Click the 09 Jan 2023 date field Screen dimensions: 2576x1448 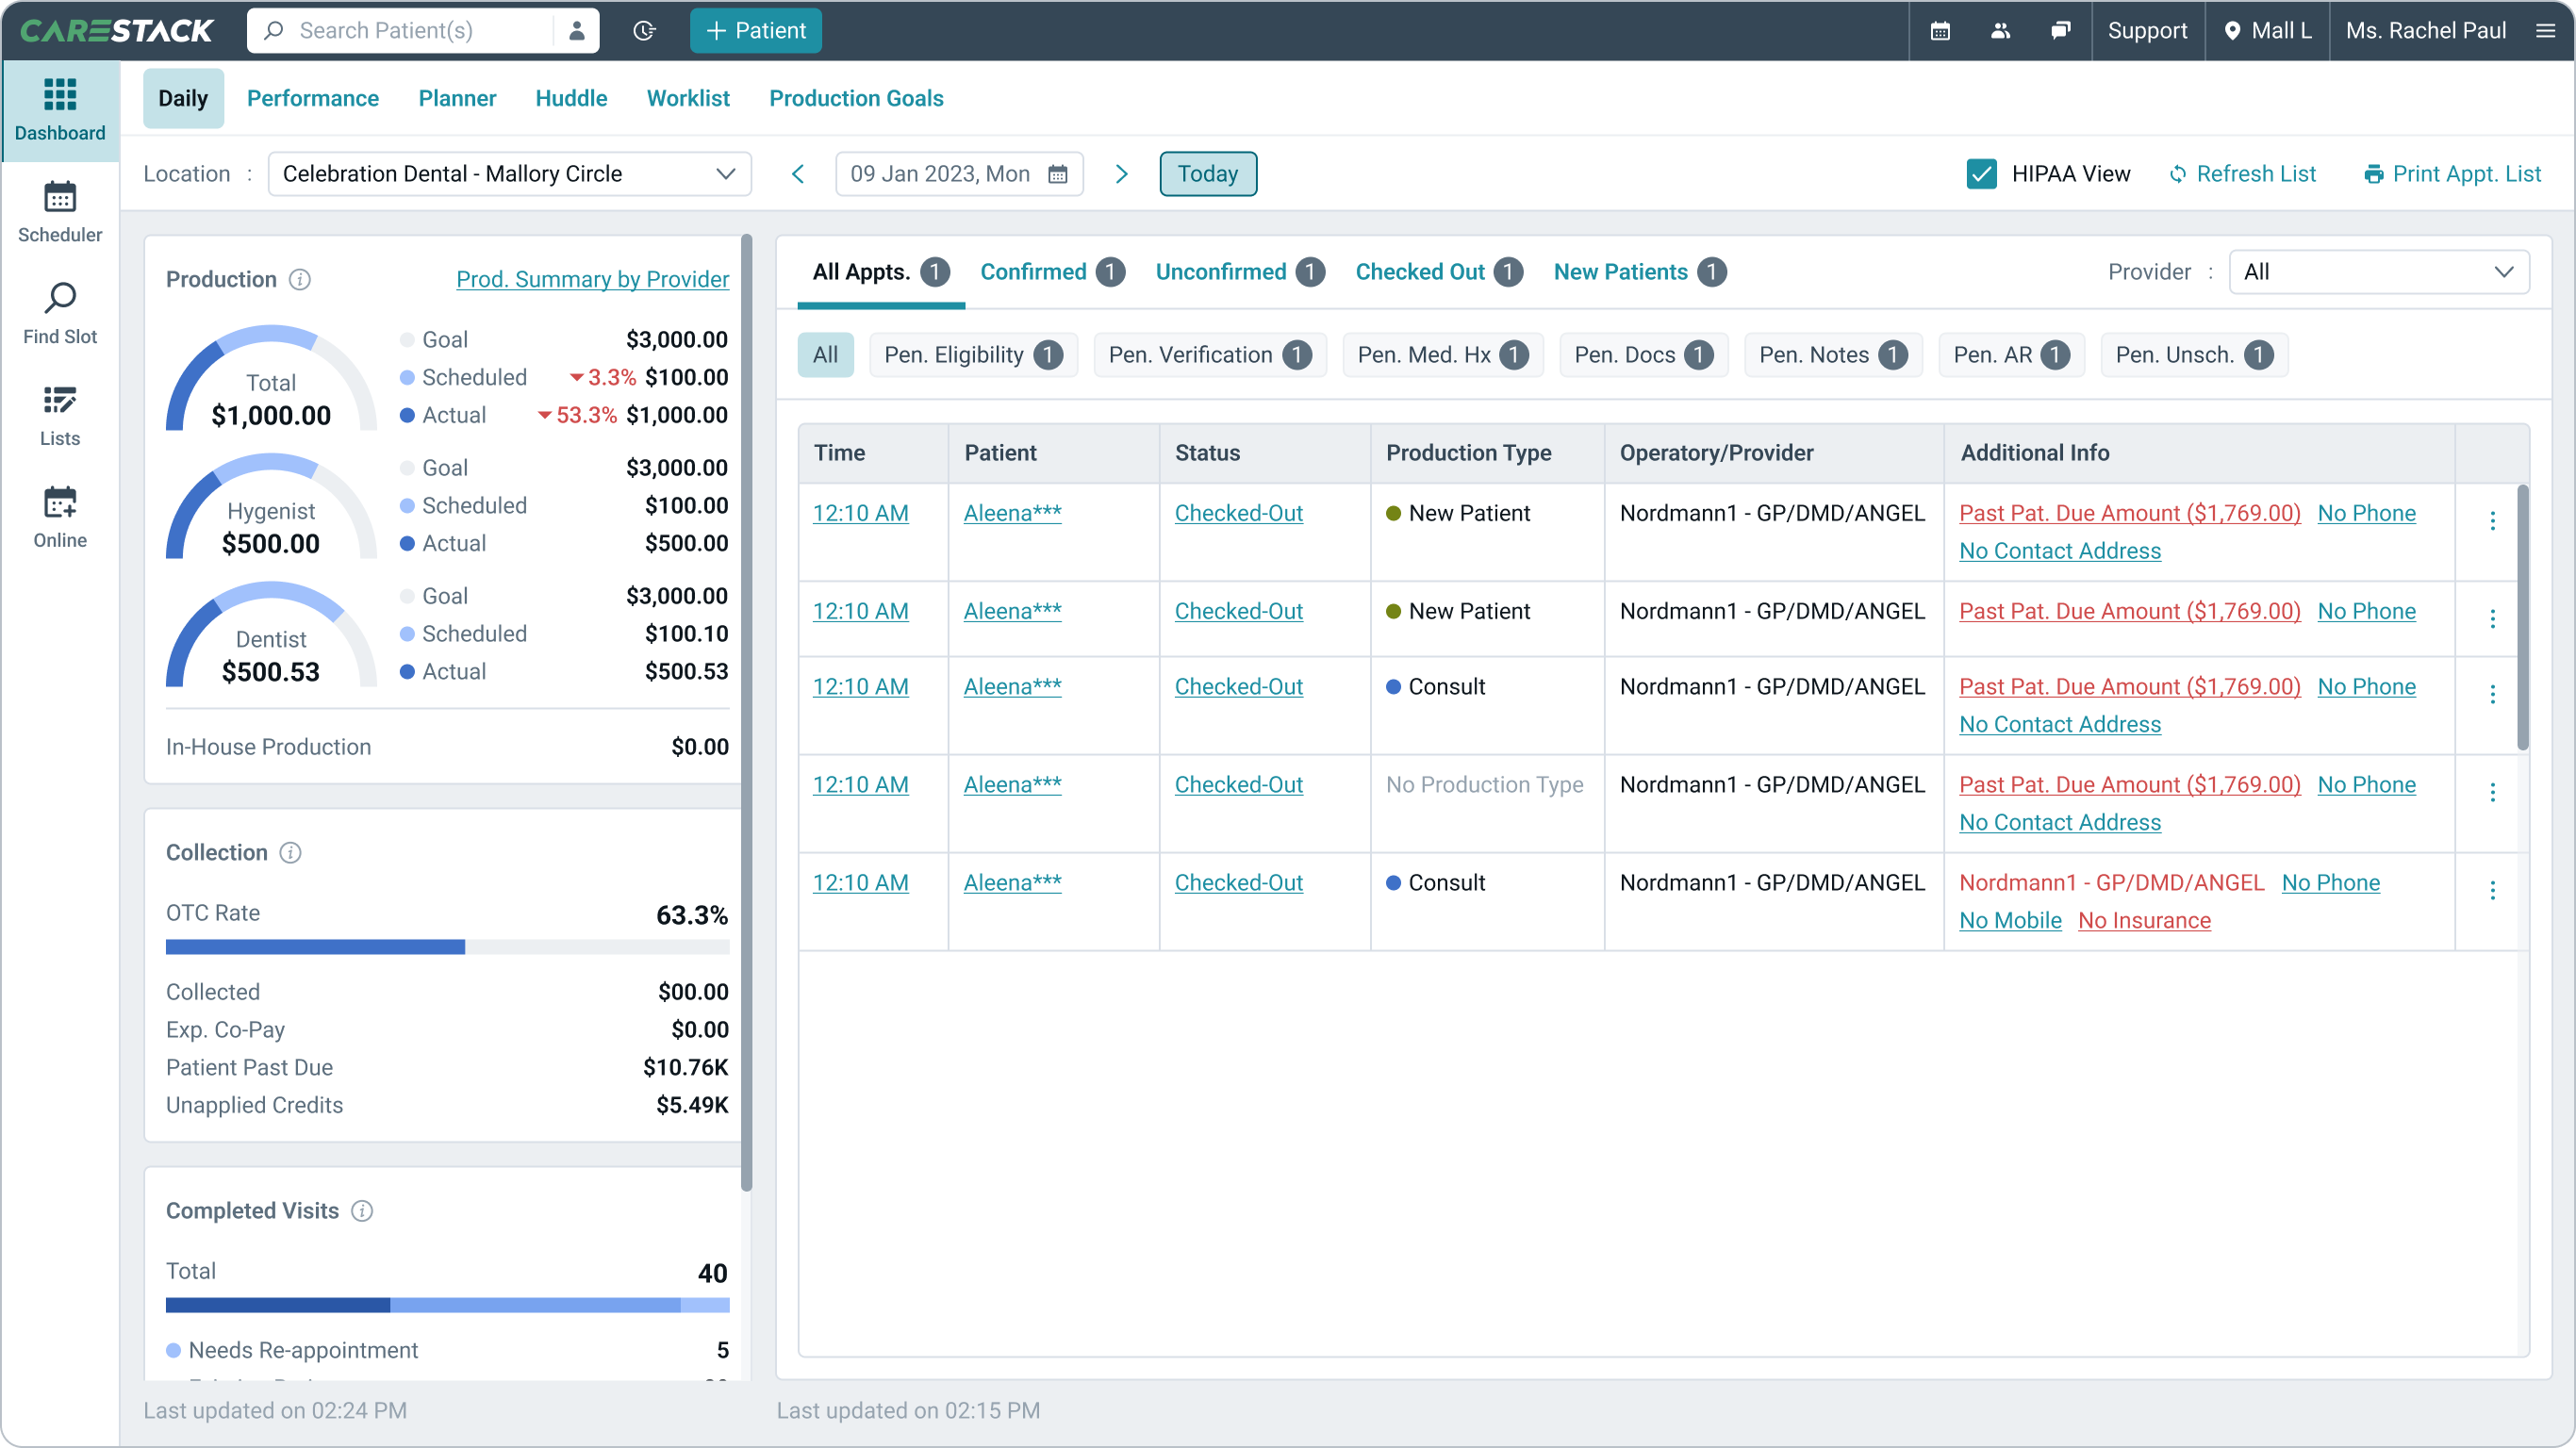point(959,174)
